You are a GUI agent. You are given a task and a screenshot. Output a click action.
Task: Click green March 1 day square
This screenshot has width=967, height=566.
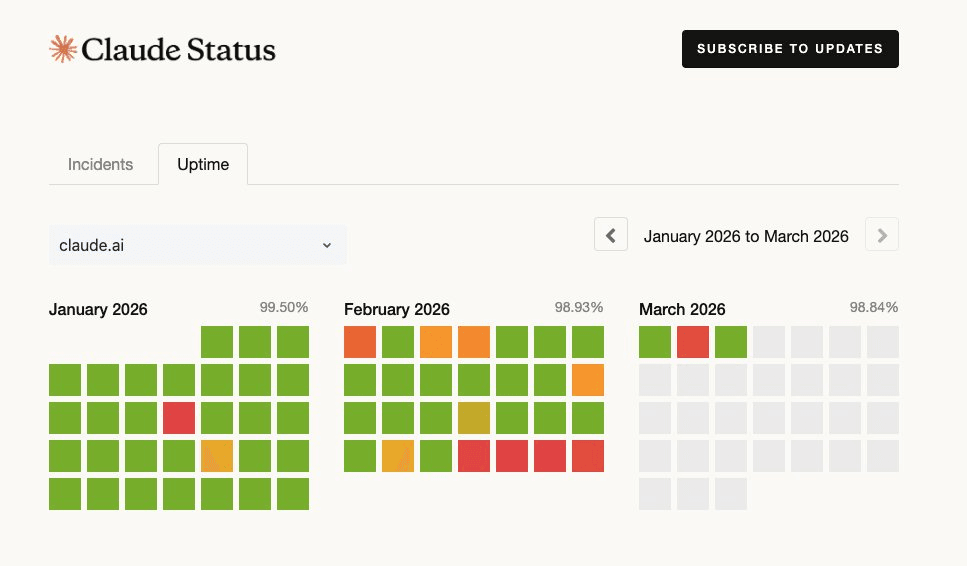pyautogui.click(x=655, y=342)
